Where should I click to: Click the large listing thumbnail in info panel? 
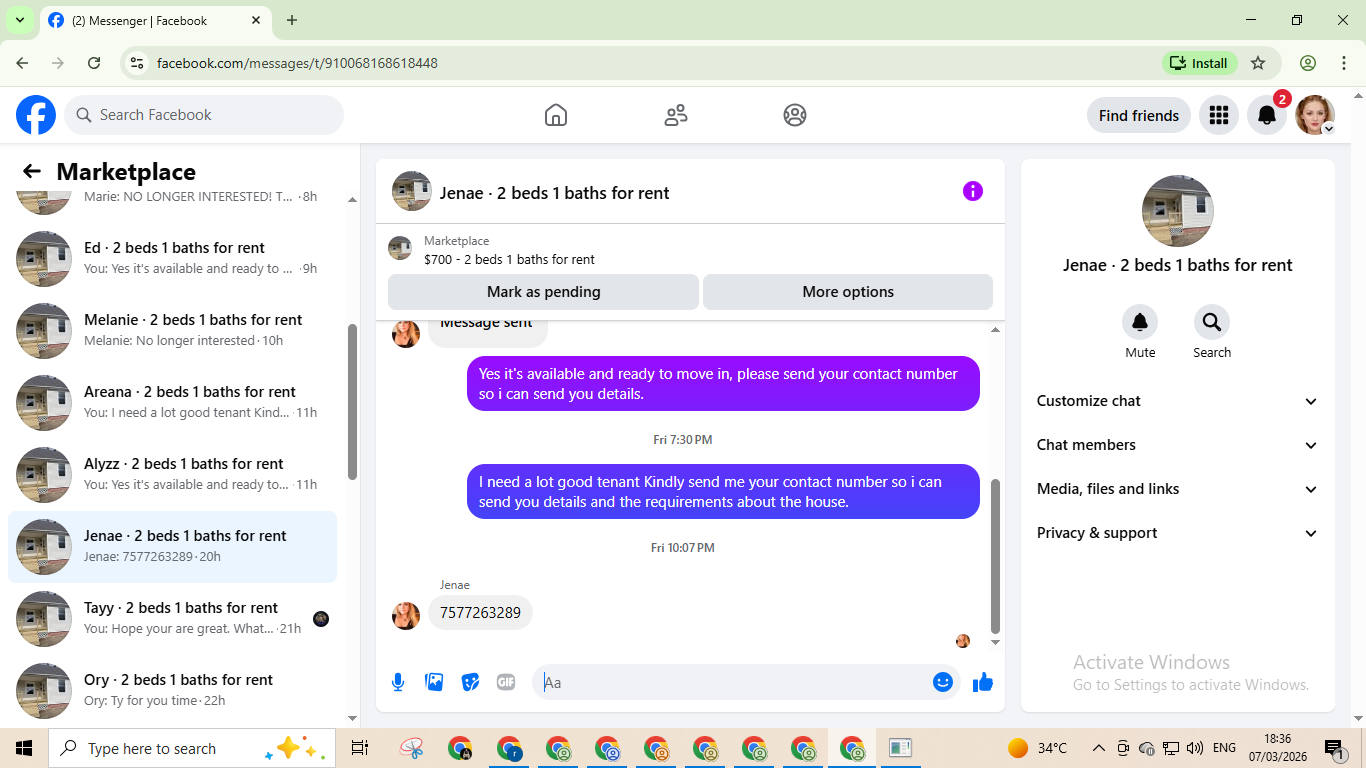click(x=1178, y=211)
